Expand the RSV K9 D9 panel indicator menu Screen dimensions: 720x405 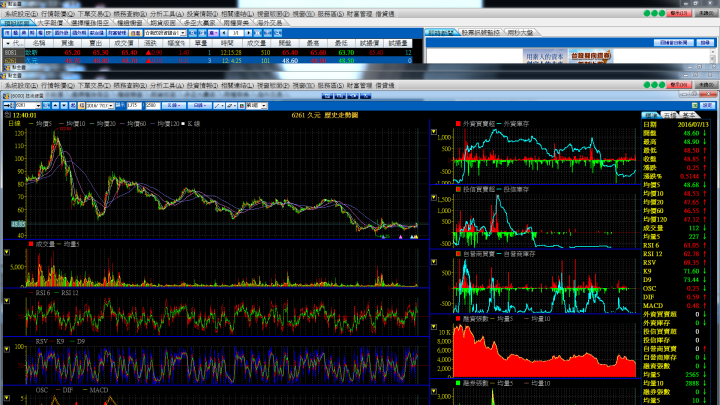7,349
